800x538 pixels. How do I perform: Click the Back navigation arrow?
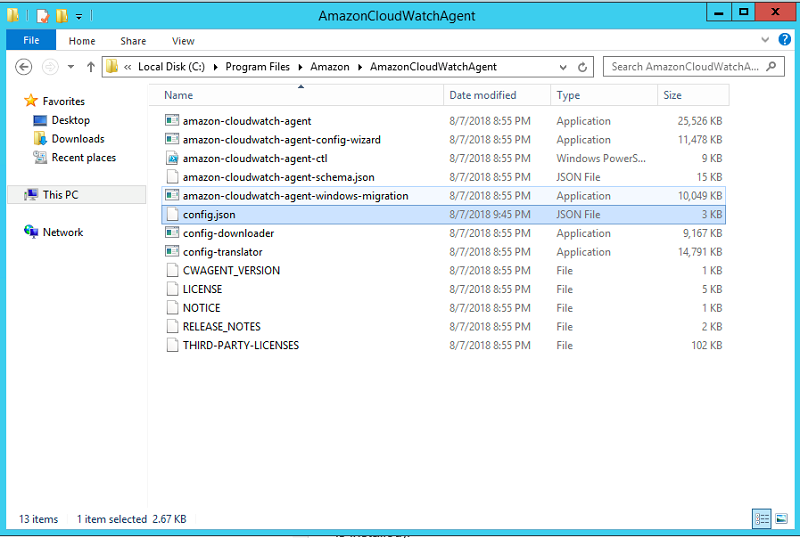(x=23, y=67)
